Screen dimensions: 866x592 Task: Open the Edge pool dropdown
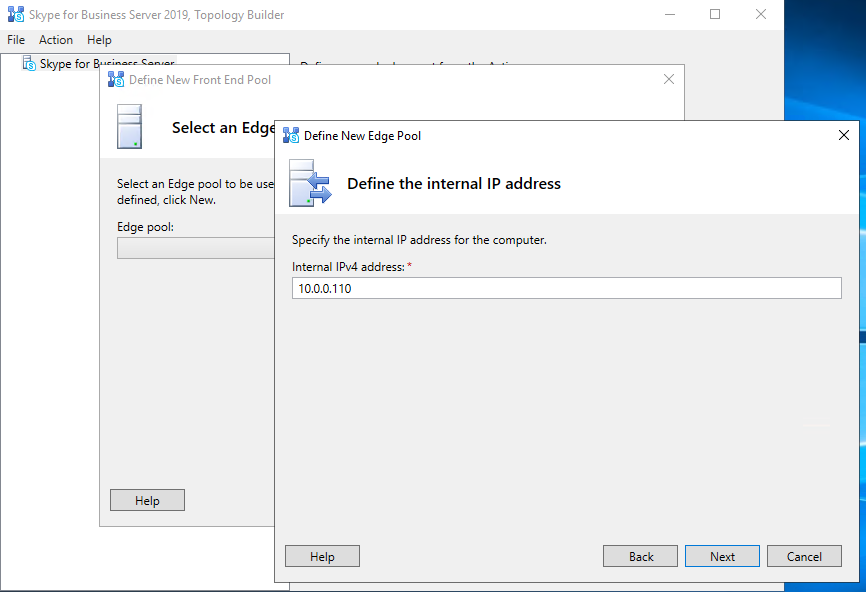point(195,248)
